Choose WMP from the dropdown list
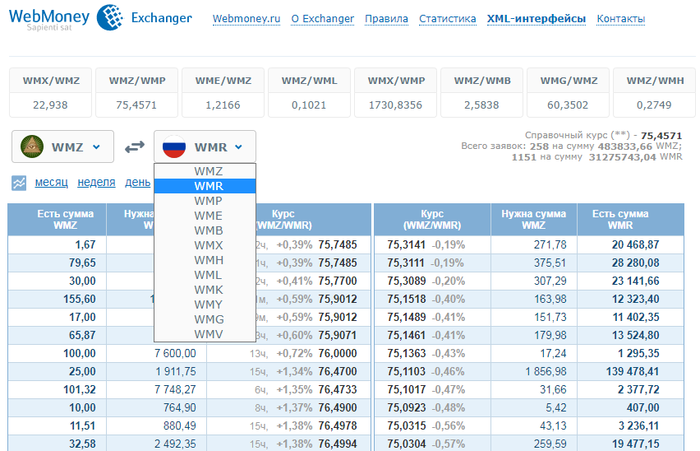 [x=205, y=201]
